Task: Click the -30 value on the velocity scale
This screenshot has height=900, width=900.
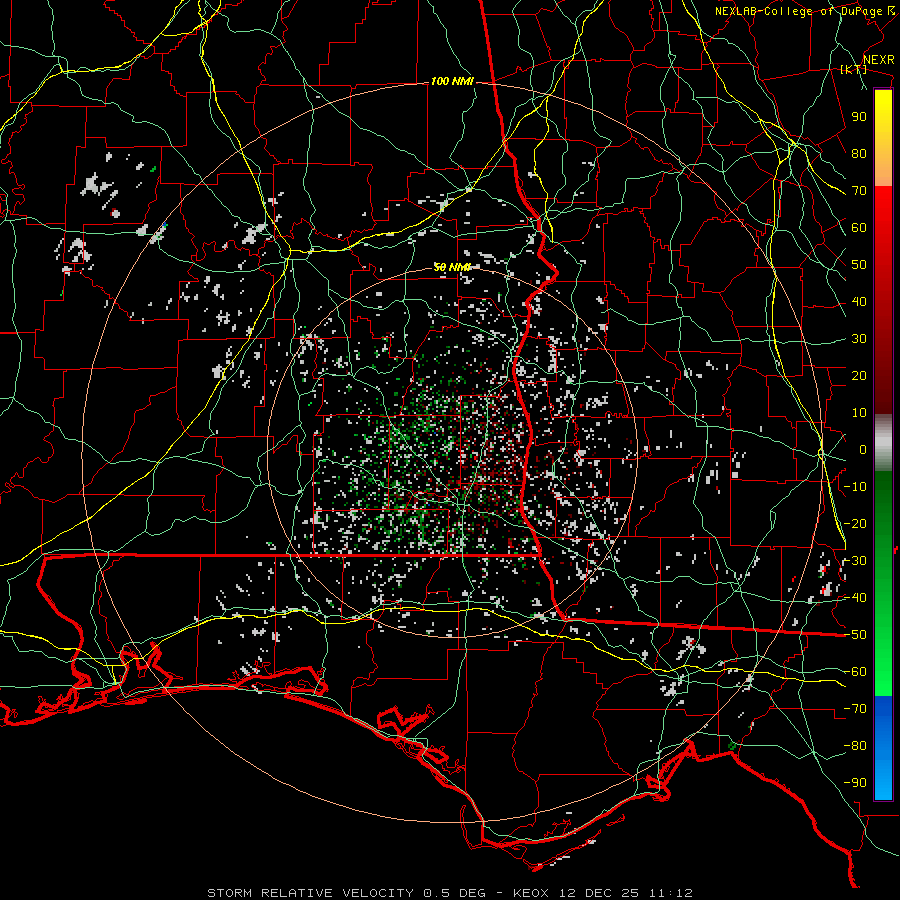Action: pyautogui.click(x=855, y=561)
